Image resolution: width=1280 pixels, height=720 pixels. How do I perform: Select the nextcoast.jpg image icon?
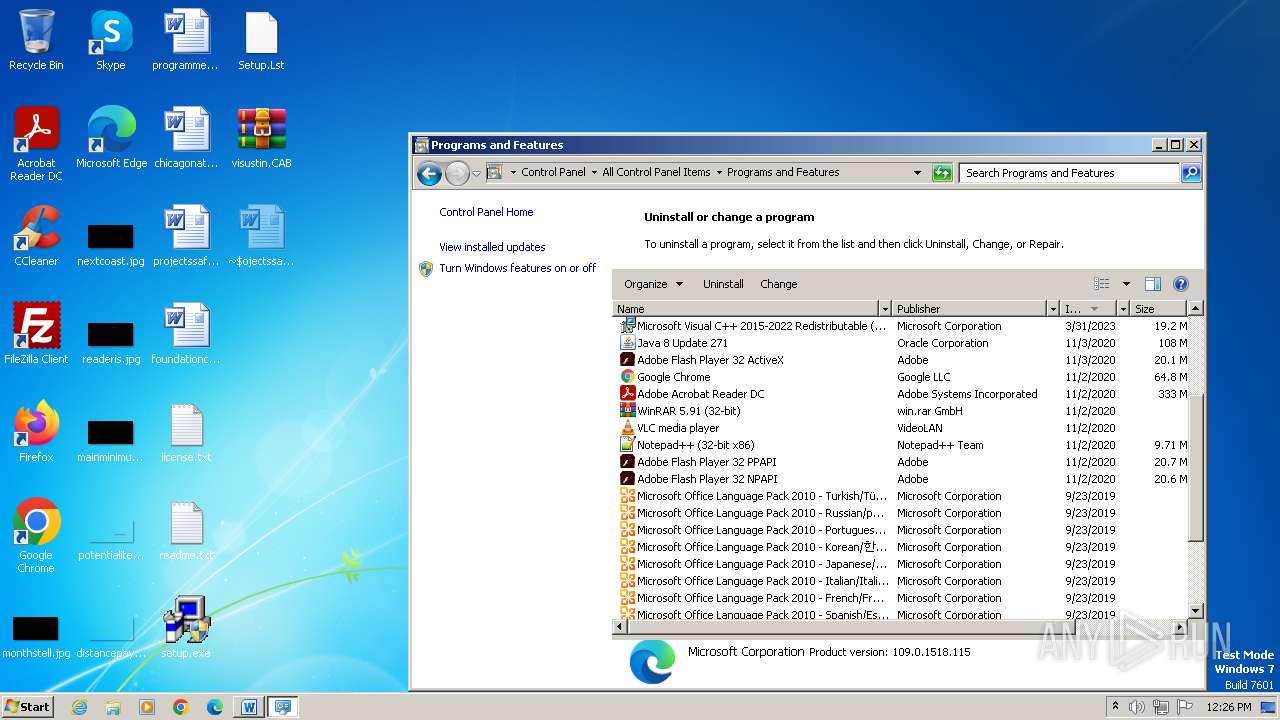pos(111,245)
